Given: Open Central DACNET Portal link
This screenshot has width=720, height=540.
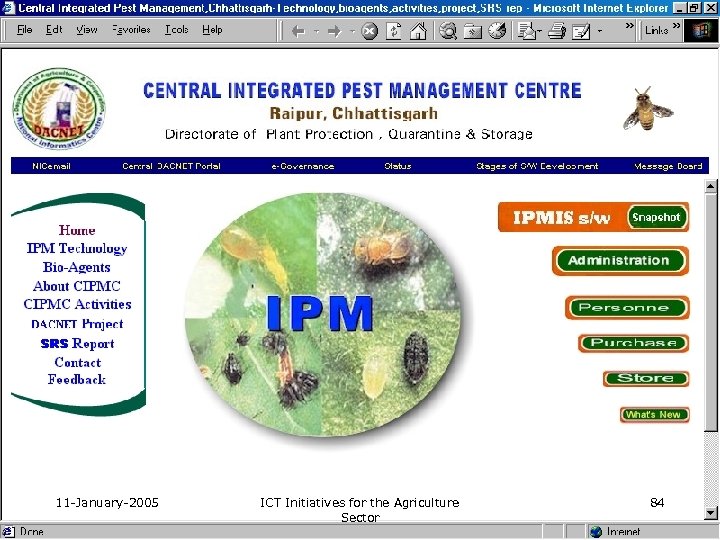Looking at the screenshot, I should [171, 166].
